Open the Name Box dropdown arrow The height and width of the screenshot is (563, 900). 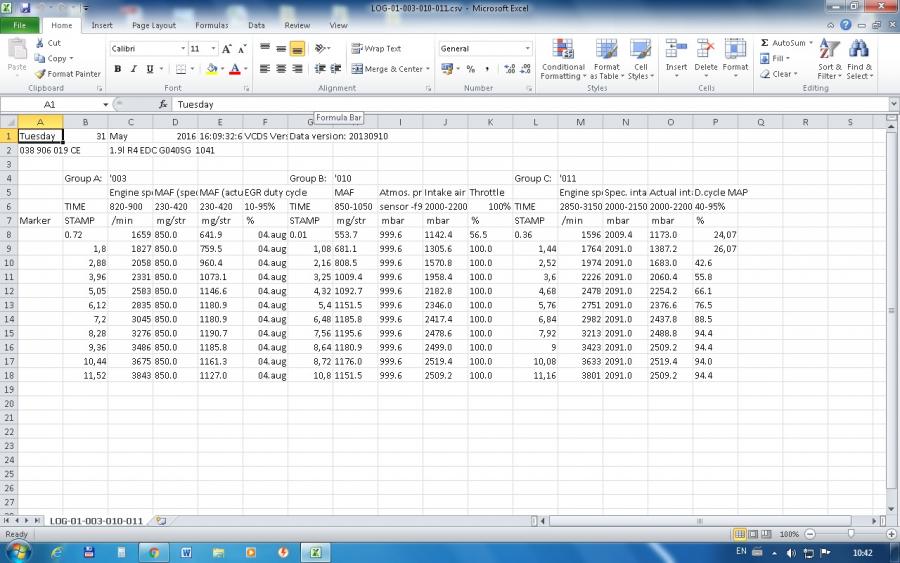[x=105, y=104]
